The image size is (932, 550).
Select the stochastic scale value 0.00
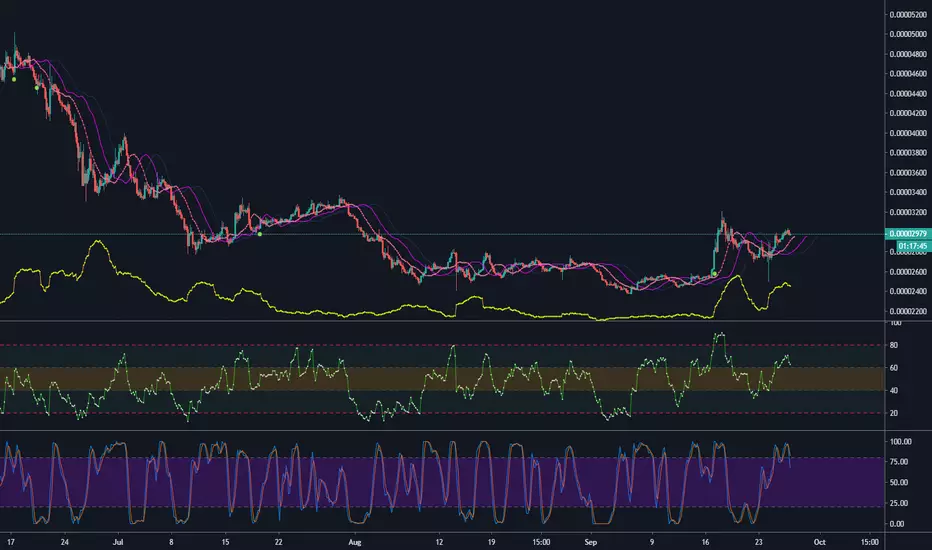897,524
